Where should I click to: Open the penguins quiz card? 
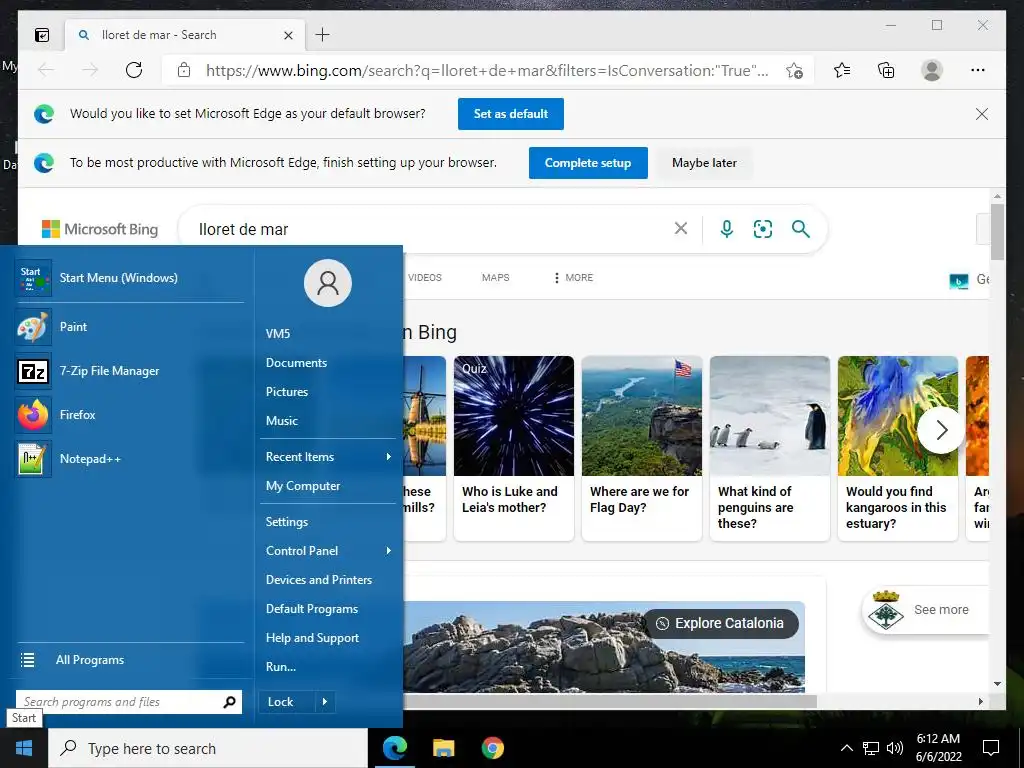(770, 448)
